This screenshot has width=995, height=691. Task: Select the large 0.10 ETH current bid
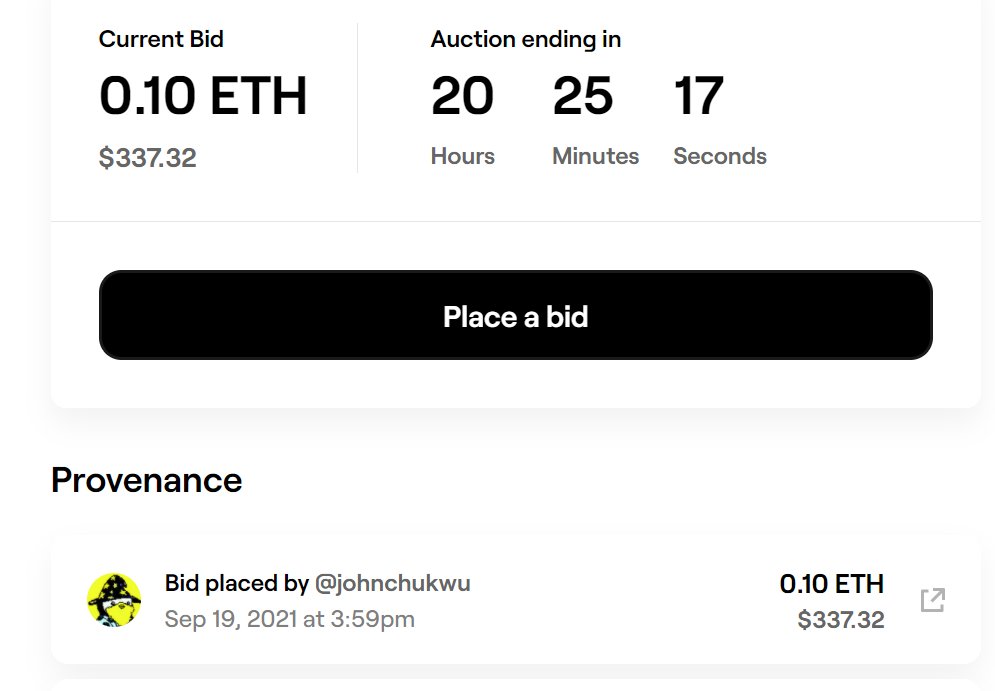point(203,96)
